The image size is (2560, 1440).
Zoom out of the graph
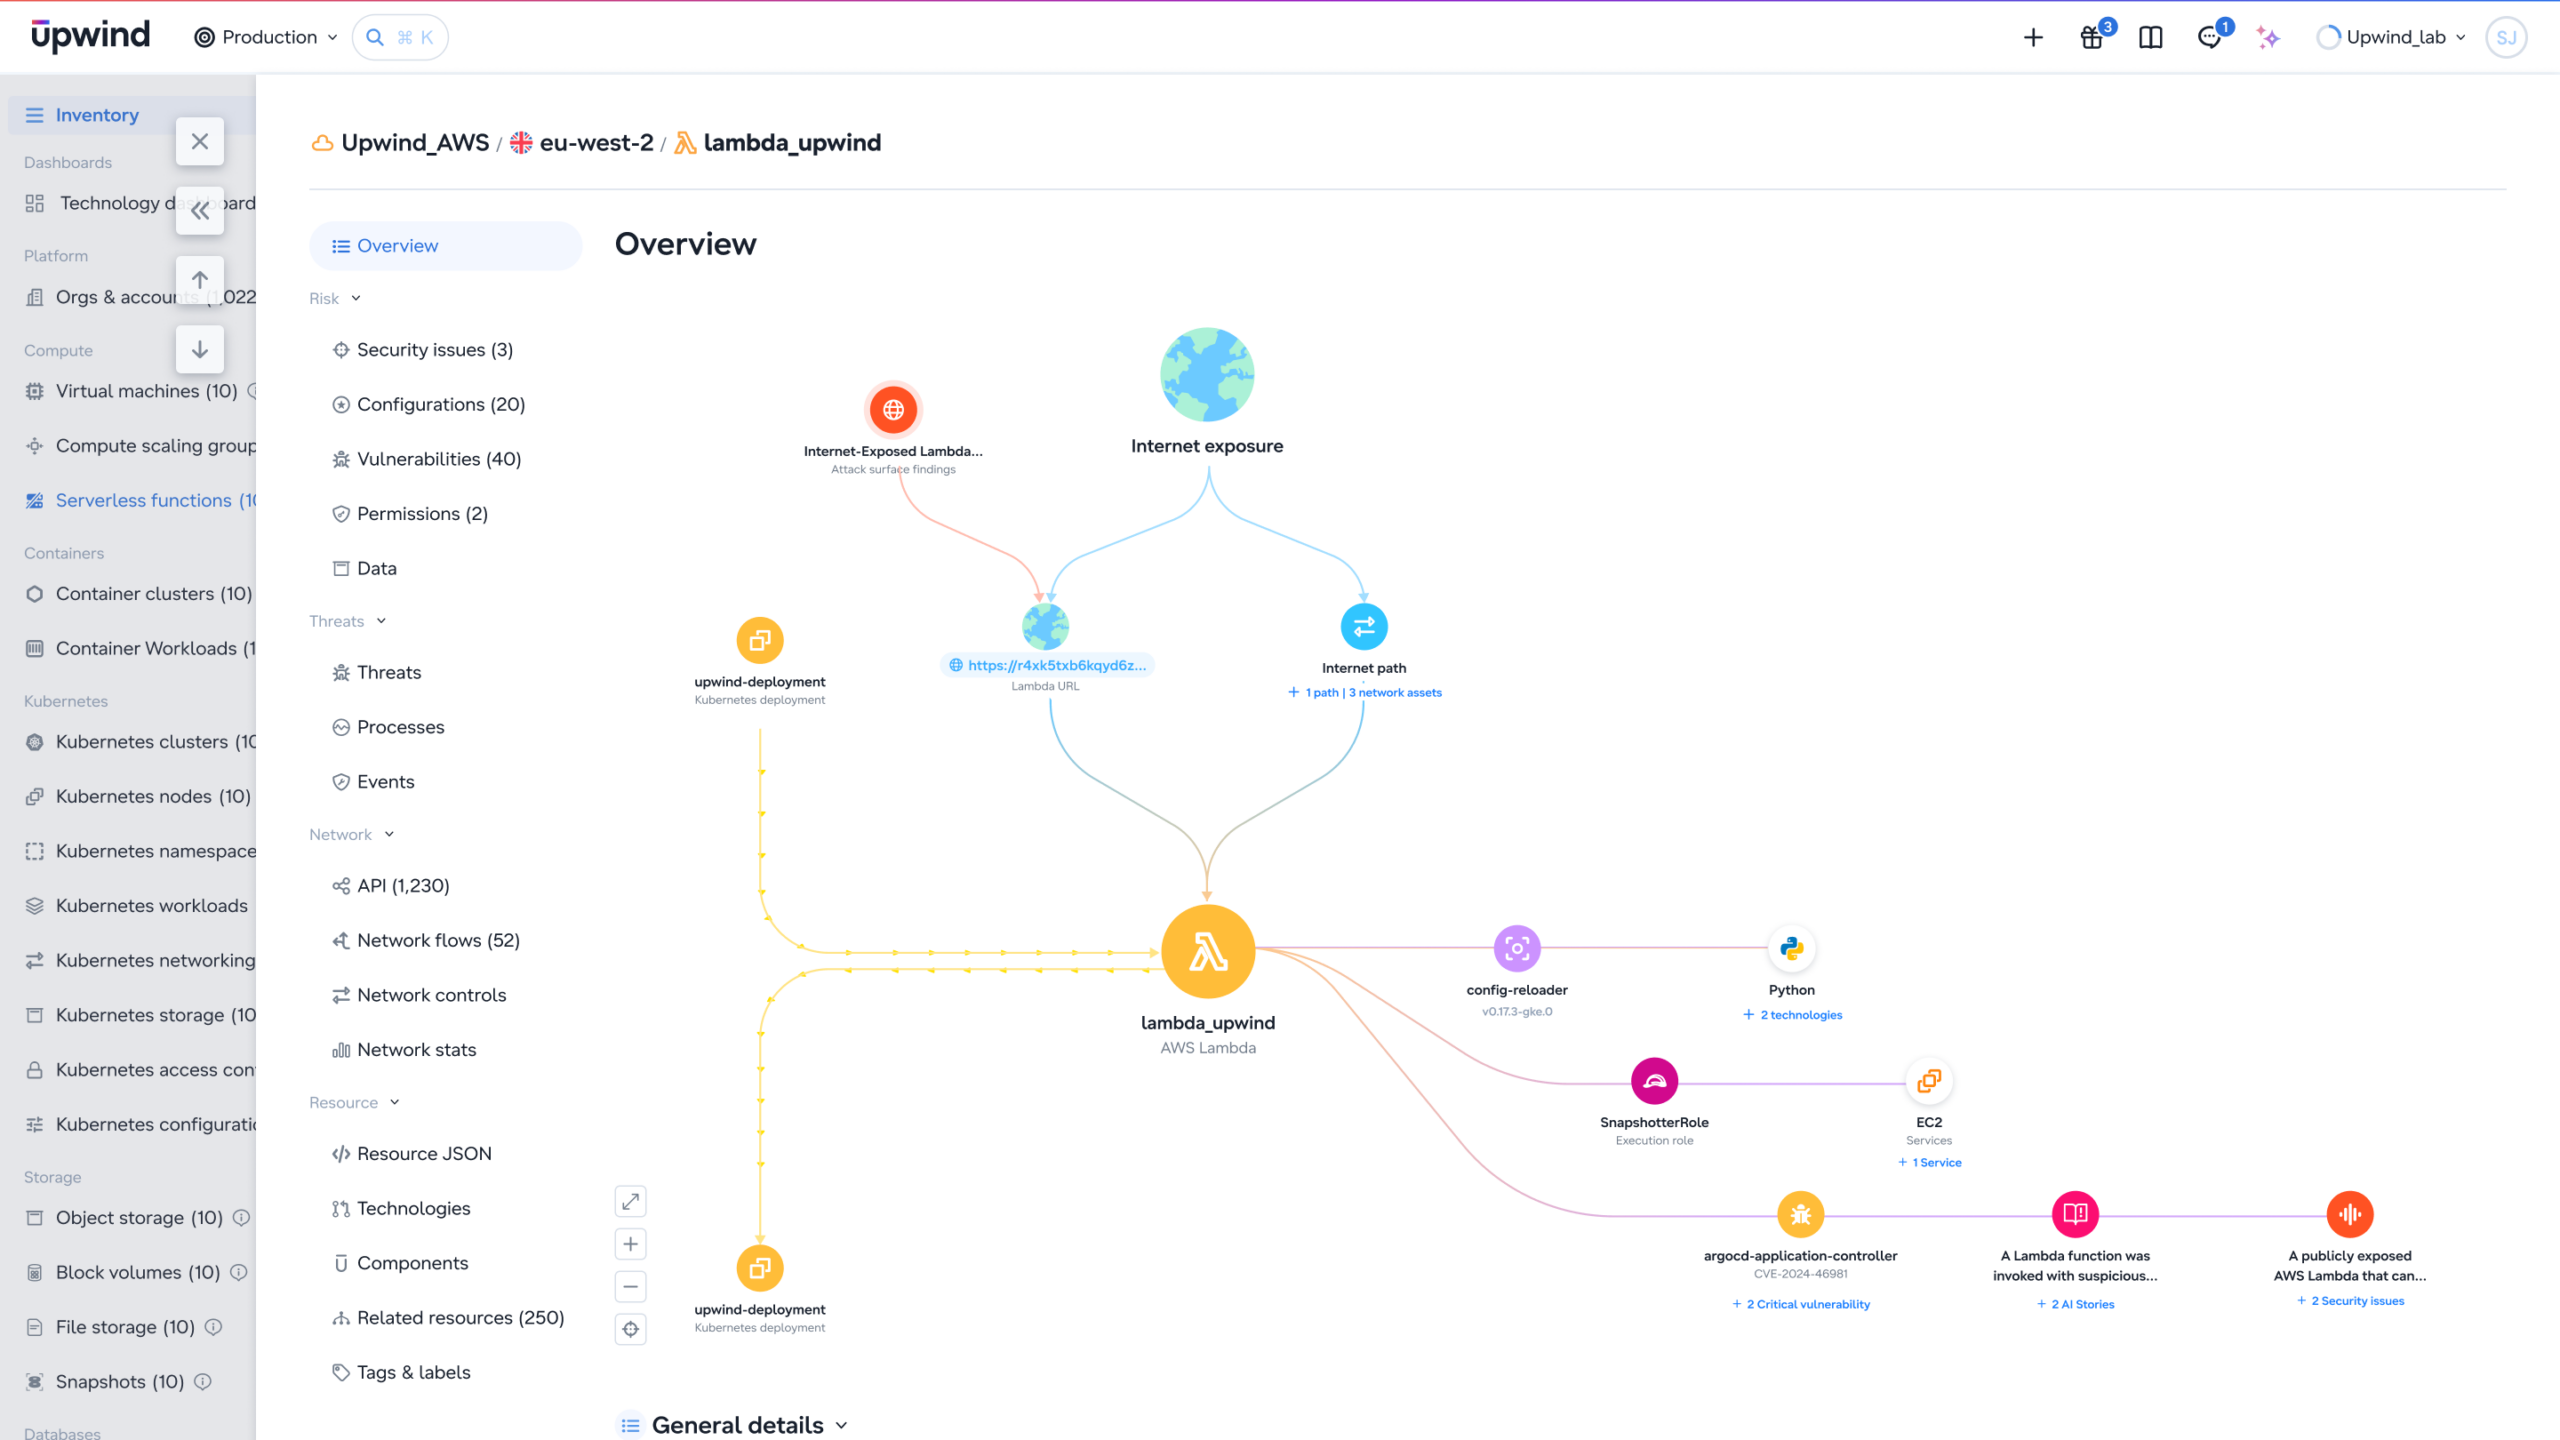coord(630,1286)
